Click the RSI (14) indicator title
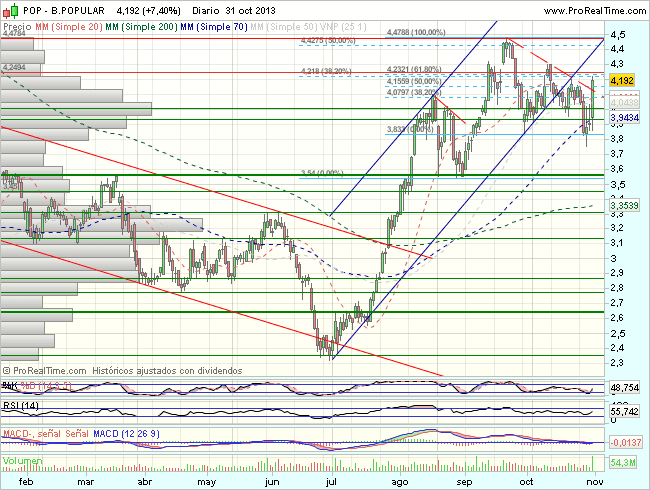Image resolution: width=650 pixels, height=490 pixels. tap(21, 405)
